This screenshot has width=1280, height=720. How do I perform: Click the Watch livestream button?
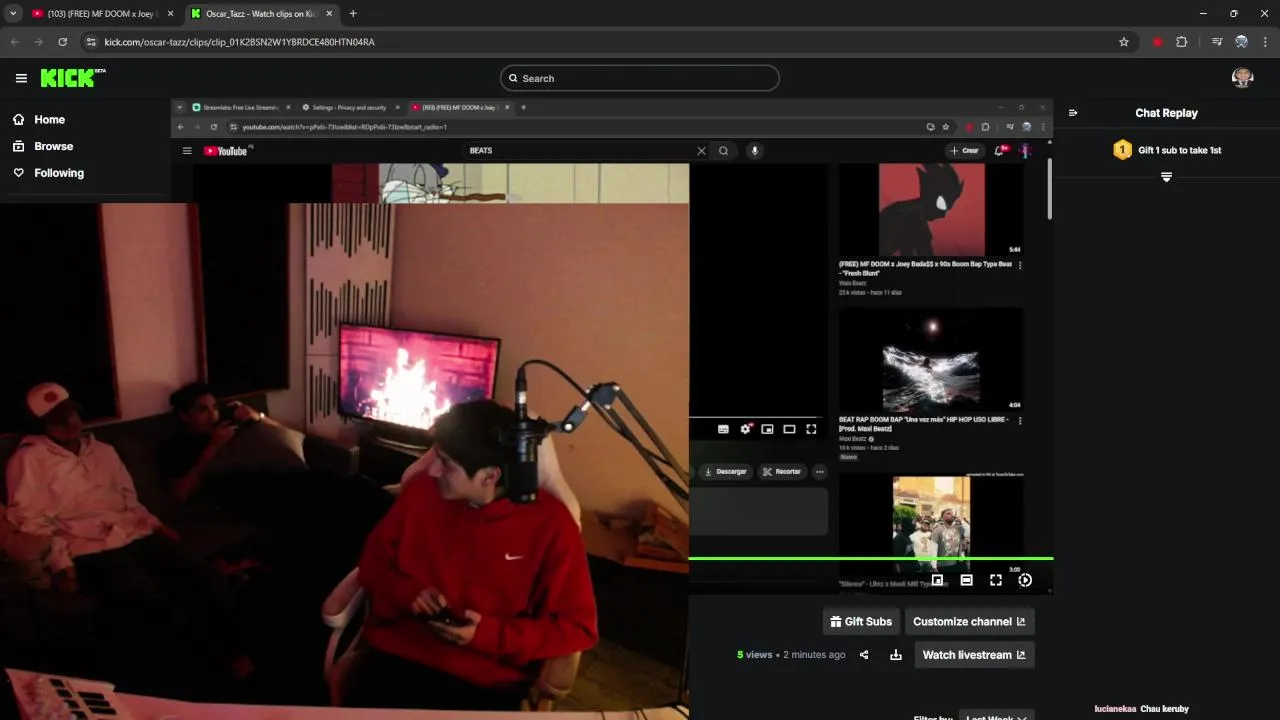974,655
